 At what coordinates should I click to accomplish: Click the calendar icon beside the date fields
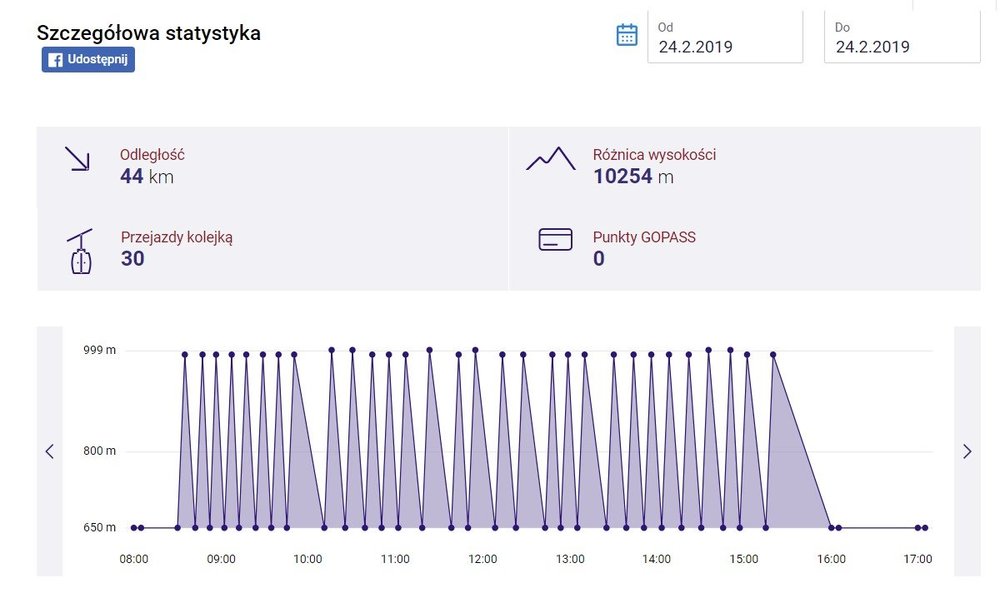(x=627, y=35)
